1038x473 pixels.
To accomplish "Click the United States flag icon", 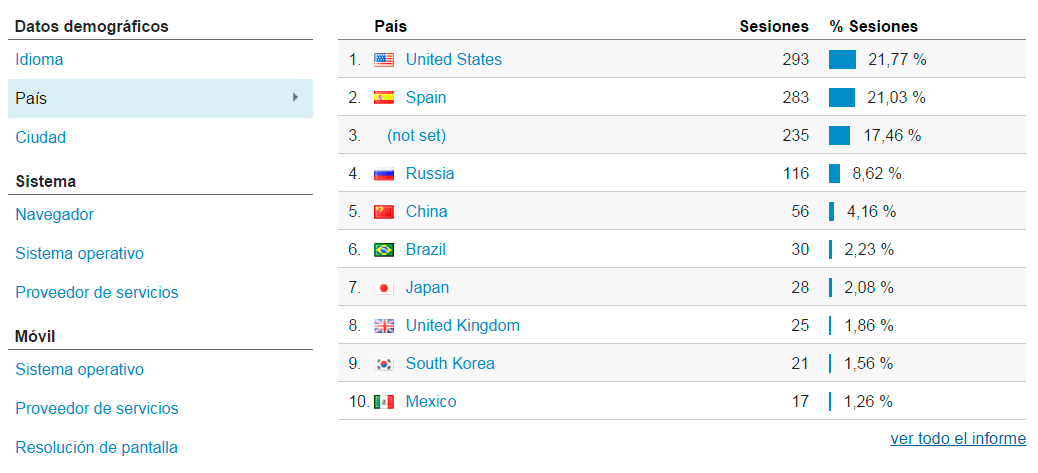I will (384, 60).
